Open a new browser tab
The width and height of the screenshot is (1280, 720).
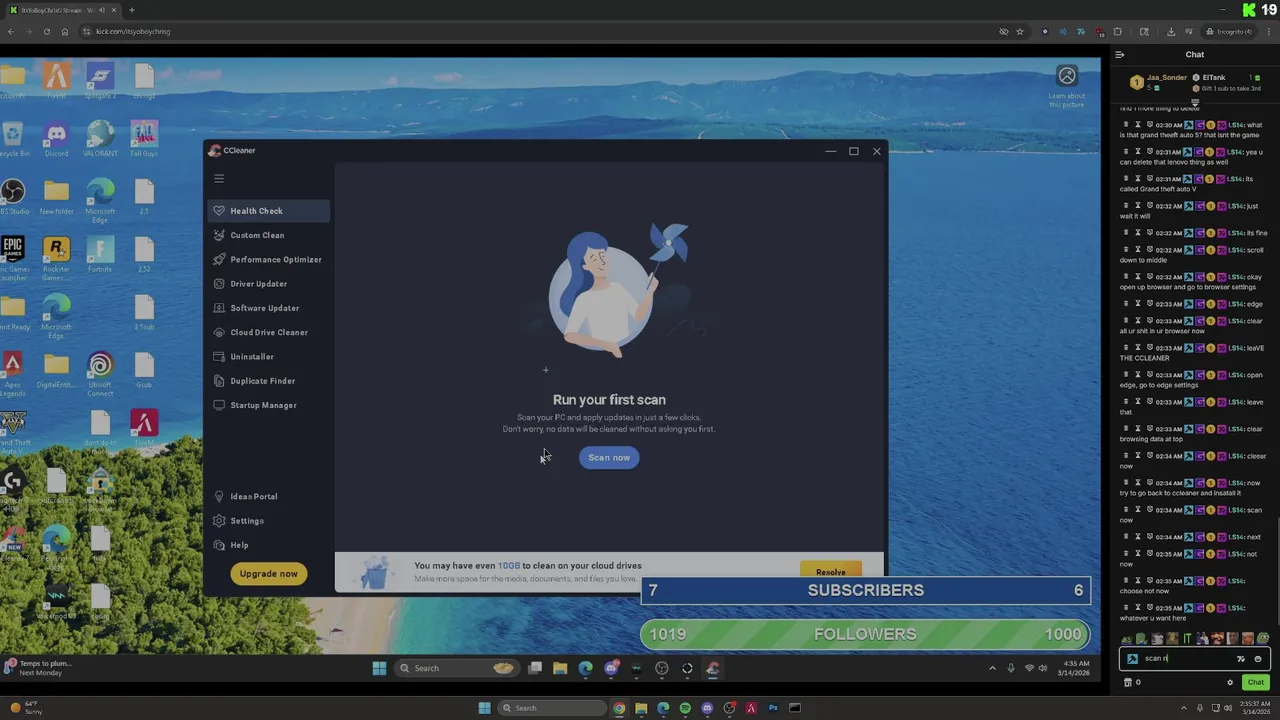click(x=131, y=10)
